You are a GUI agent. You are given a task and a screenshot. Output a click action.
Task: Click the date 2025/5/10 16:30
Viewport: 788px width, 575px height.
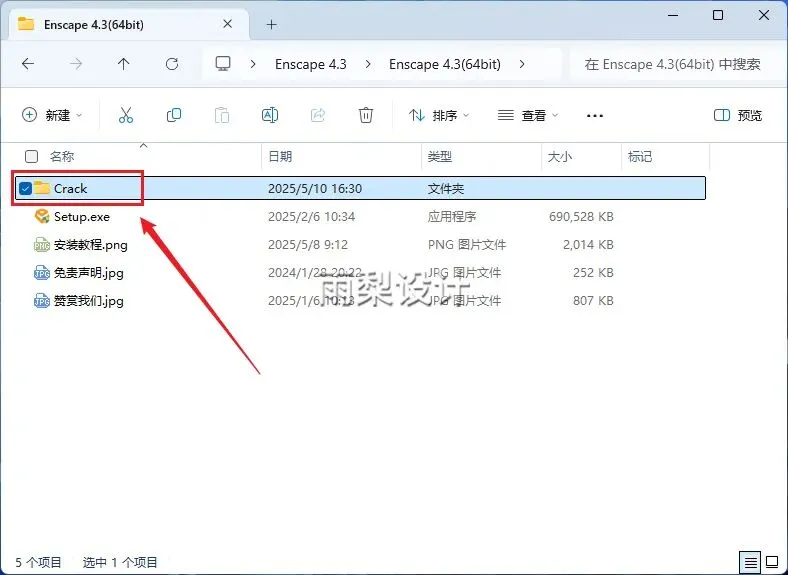click(x=315, y=188)
